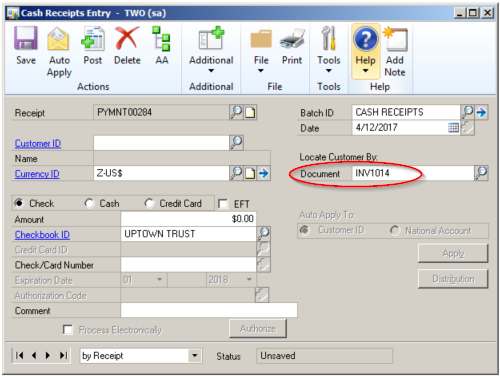The height and width of the screenshot is (377, 500).
Task: Click the Post icon
Action: point(93,39)
